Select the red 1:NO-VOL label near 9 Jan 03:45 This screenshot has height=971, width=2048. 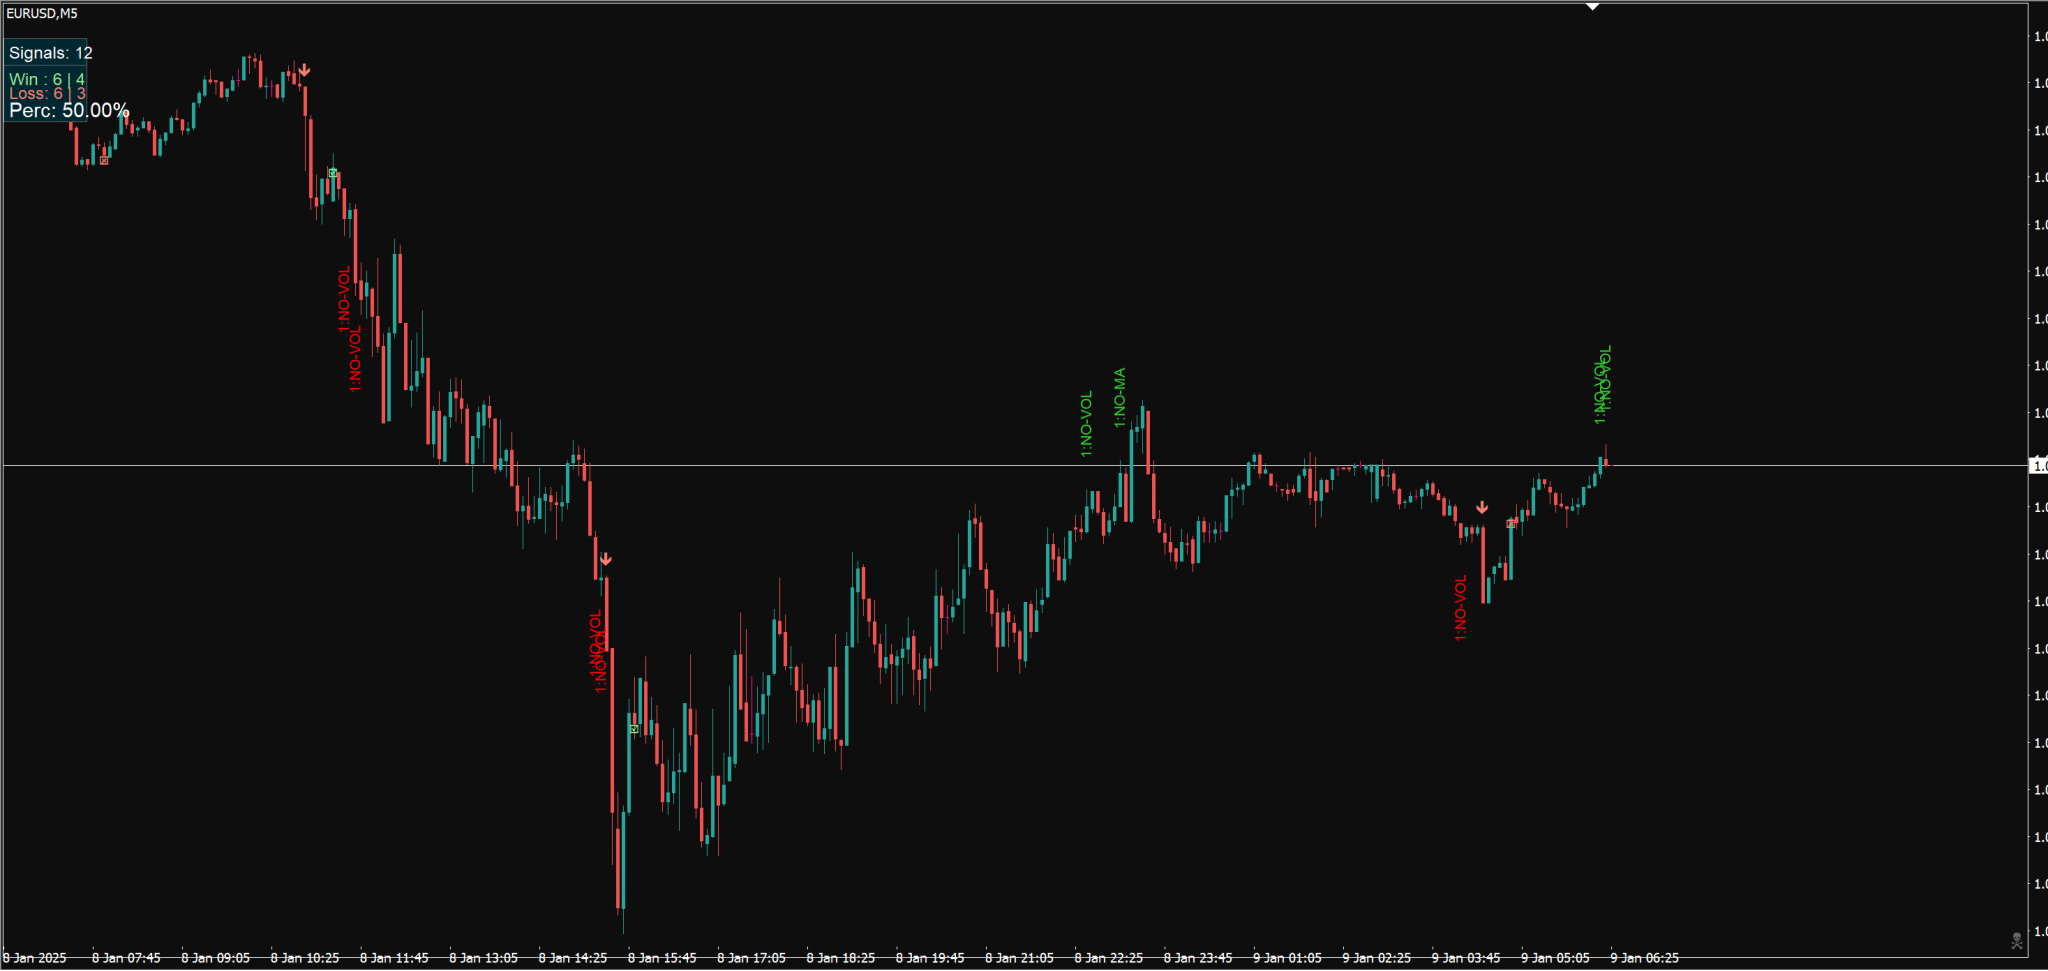coord(1461,607)
